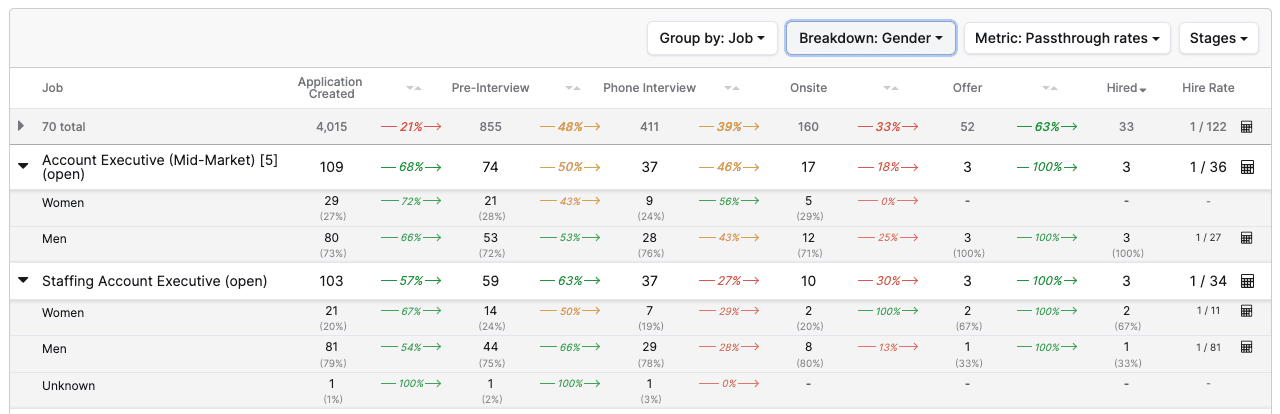Click calculator icon beside 1 / 81 hire rate
The height and width of the screenshot is (414, 1280).
click(1246, 347)
